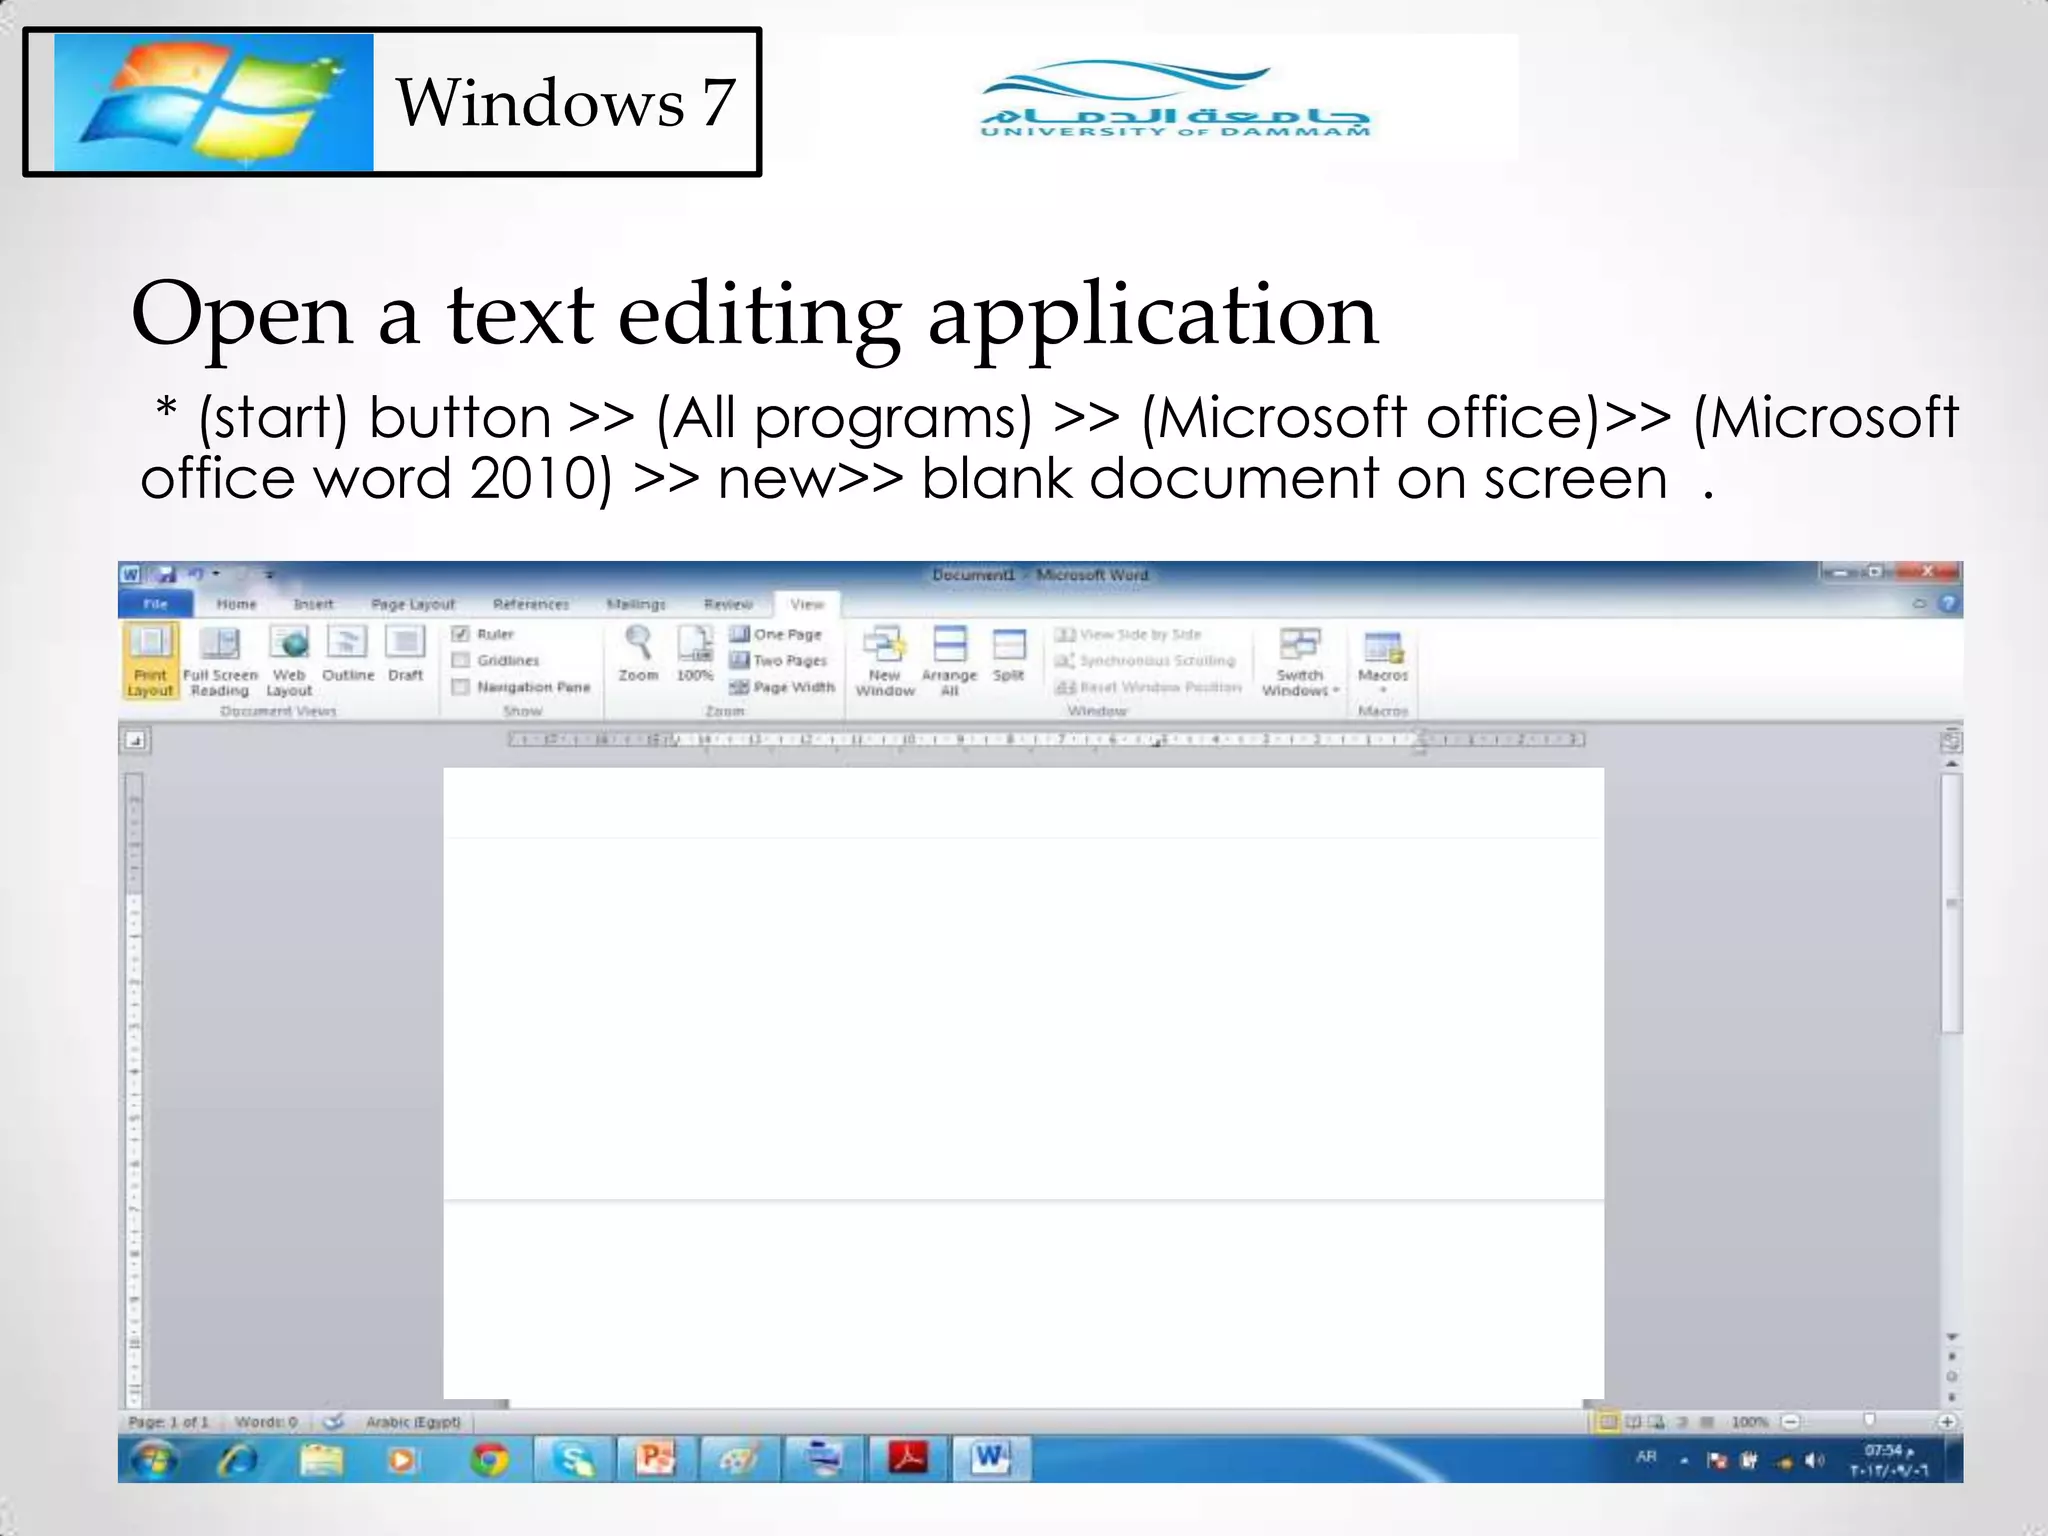Click the vertical scrollbar thumb

tap(1951, 903)
